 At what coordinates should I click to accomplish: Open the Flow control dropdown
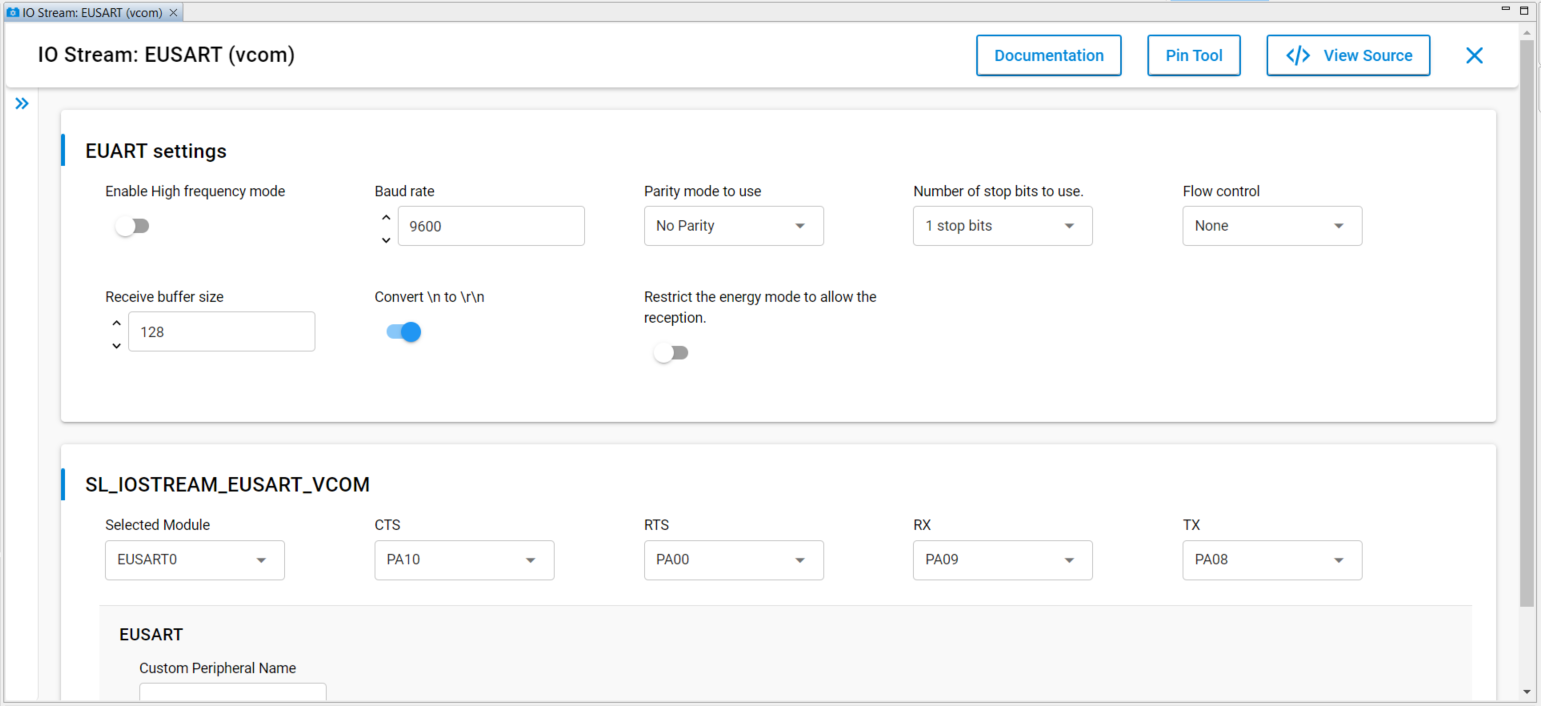(1271, 226)
